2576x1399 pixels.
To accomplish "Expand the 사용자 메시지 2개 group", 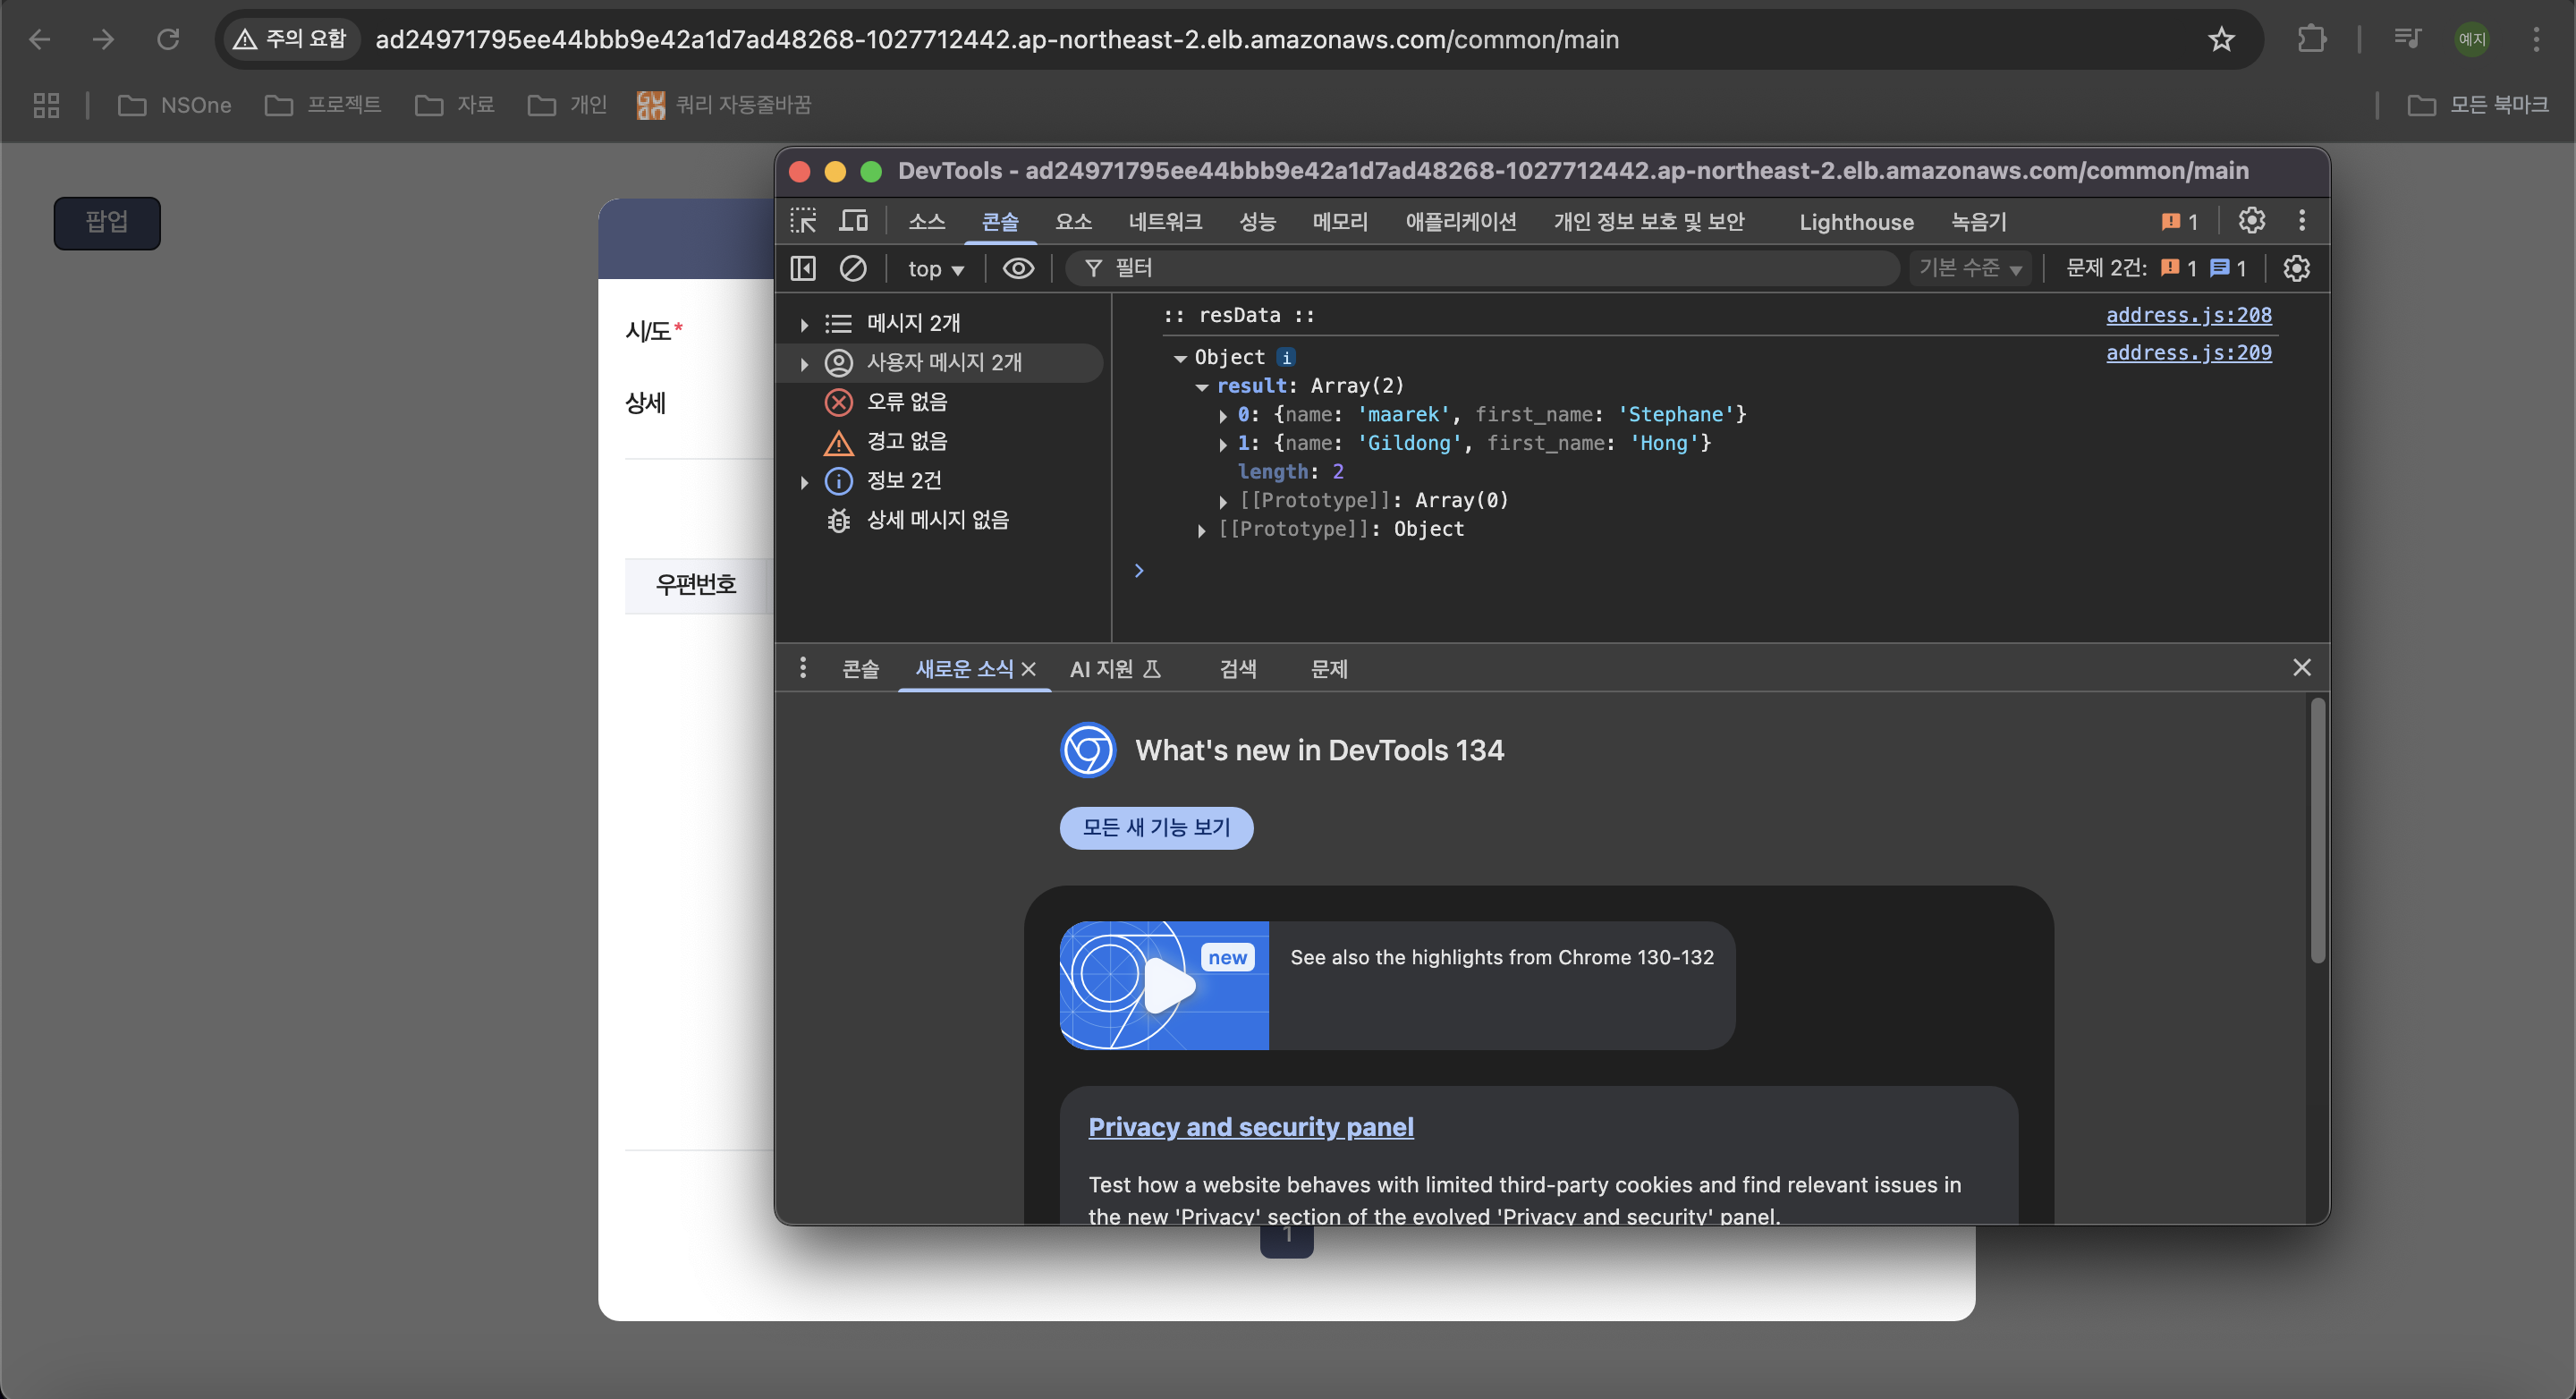I will click(804, 363).
